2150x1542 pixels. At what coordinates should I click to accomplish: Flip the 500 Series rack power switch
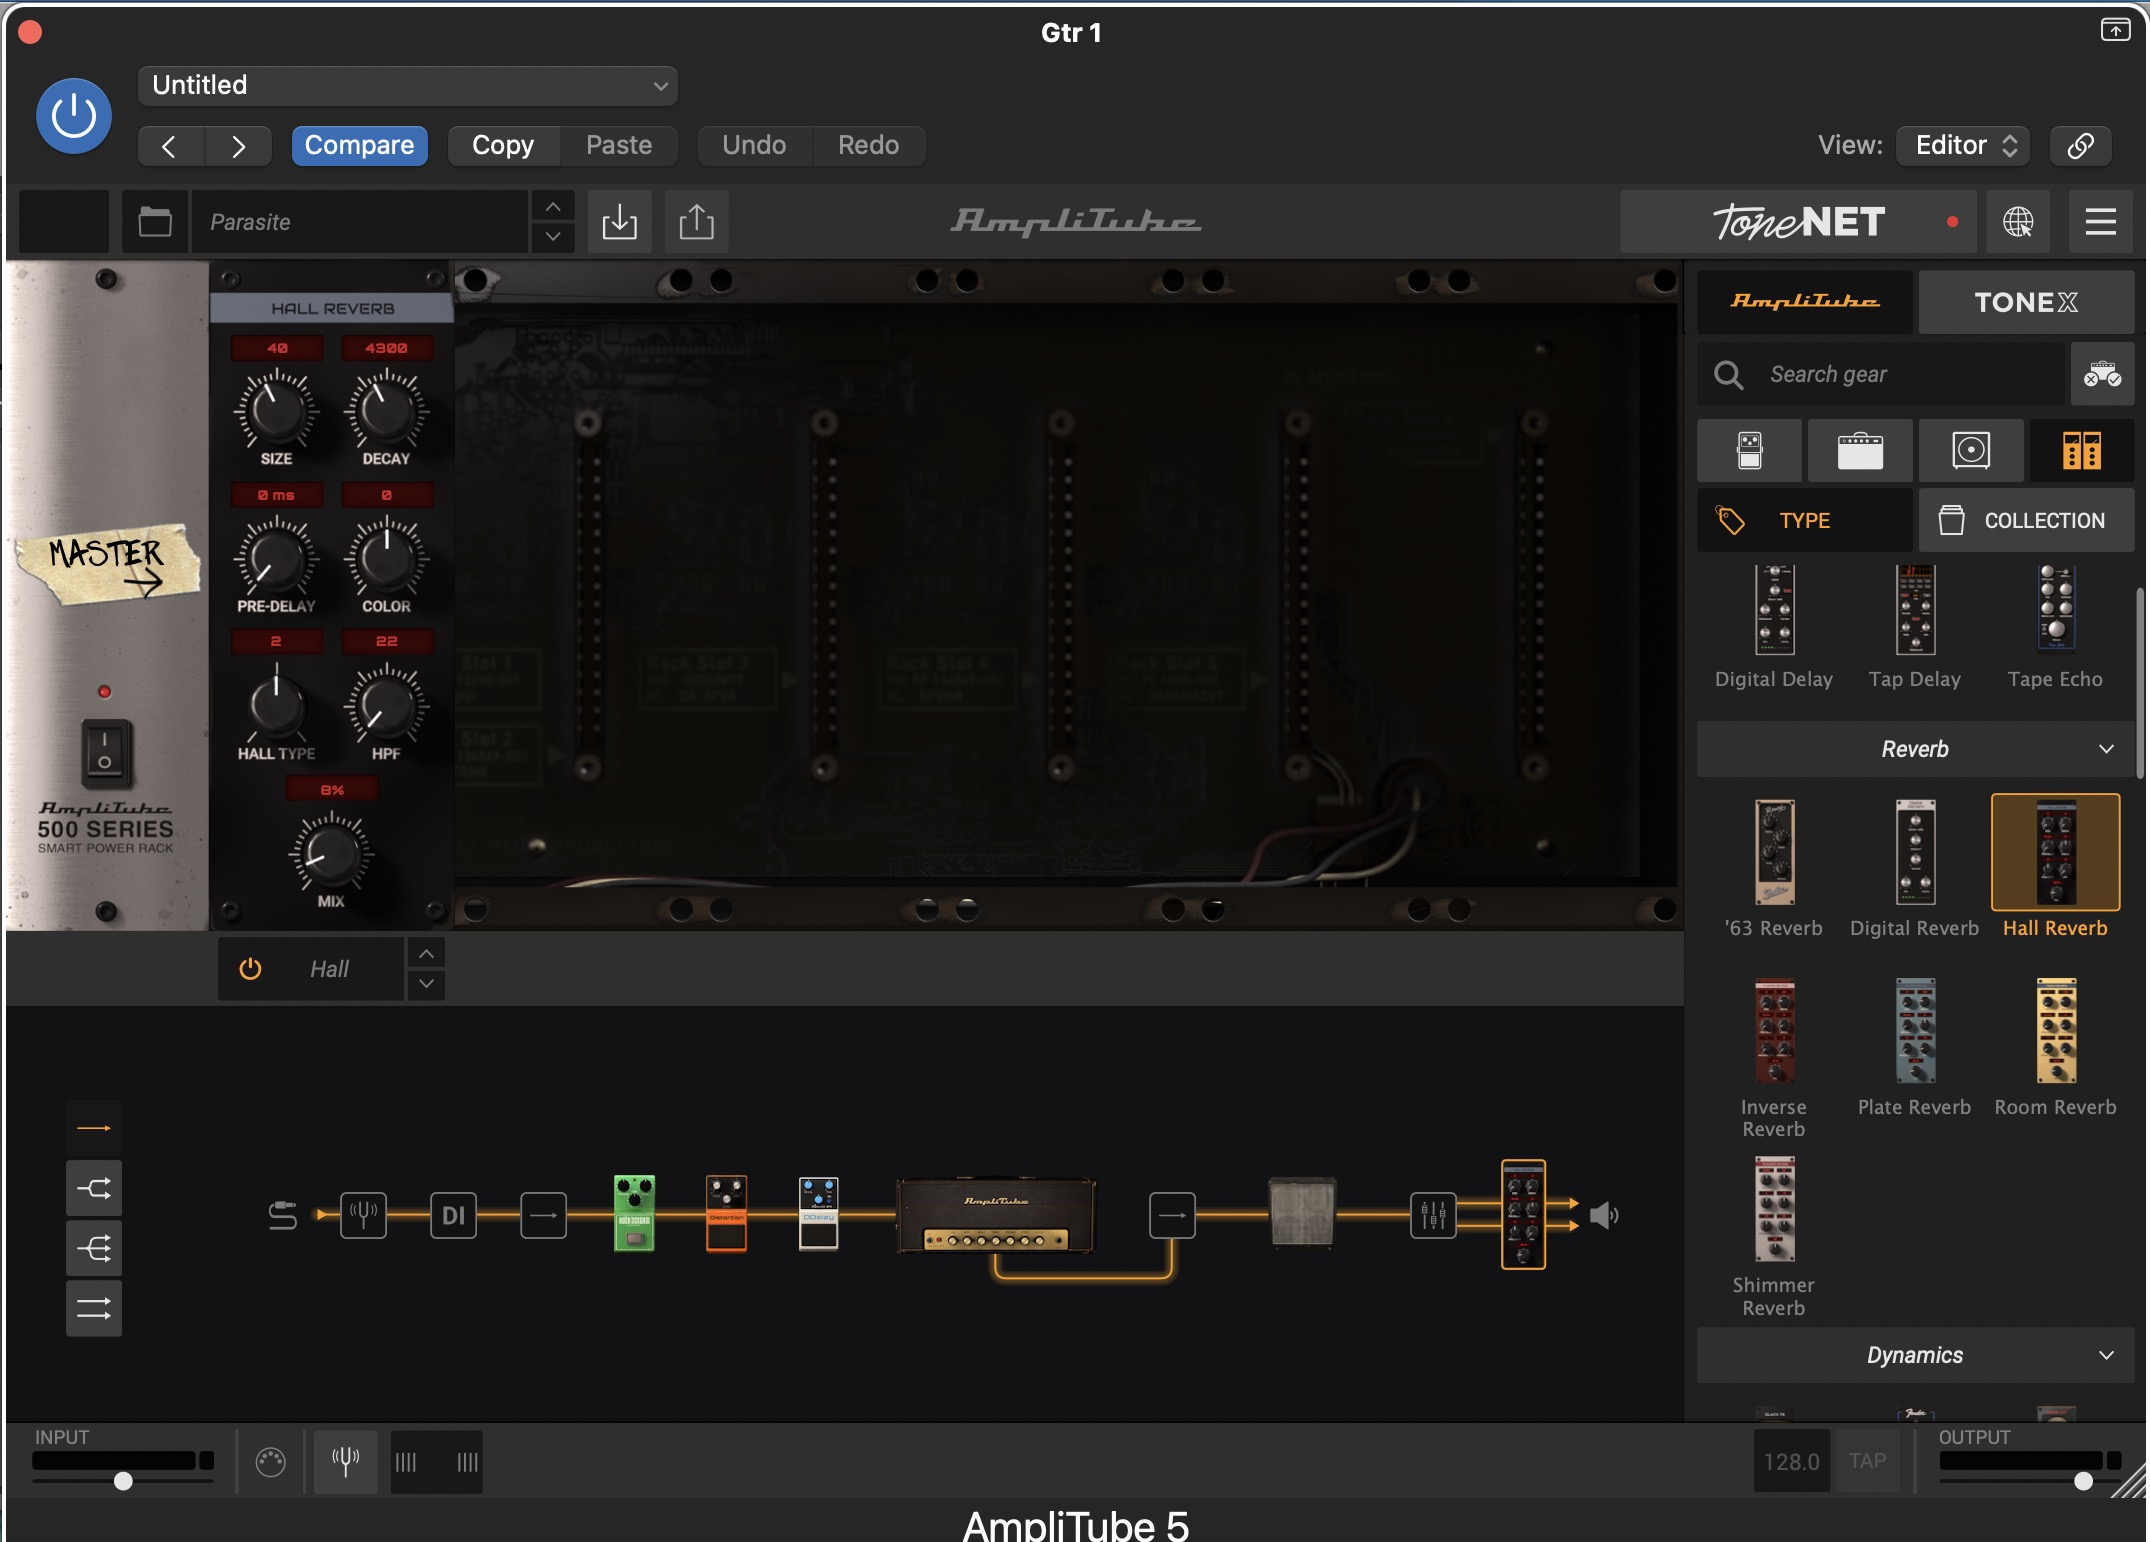point(105,751)
